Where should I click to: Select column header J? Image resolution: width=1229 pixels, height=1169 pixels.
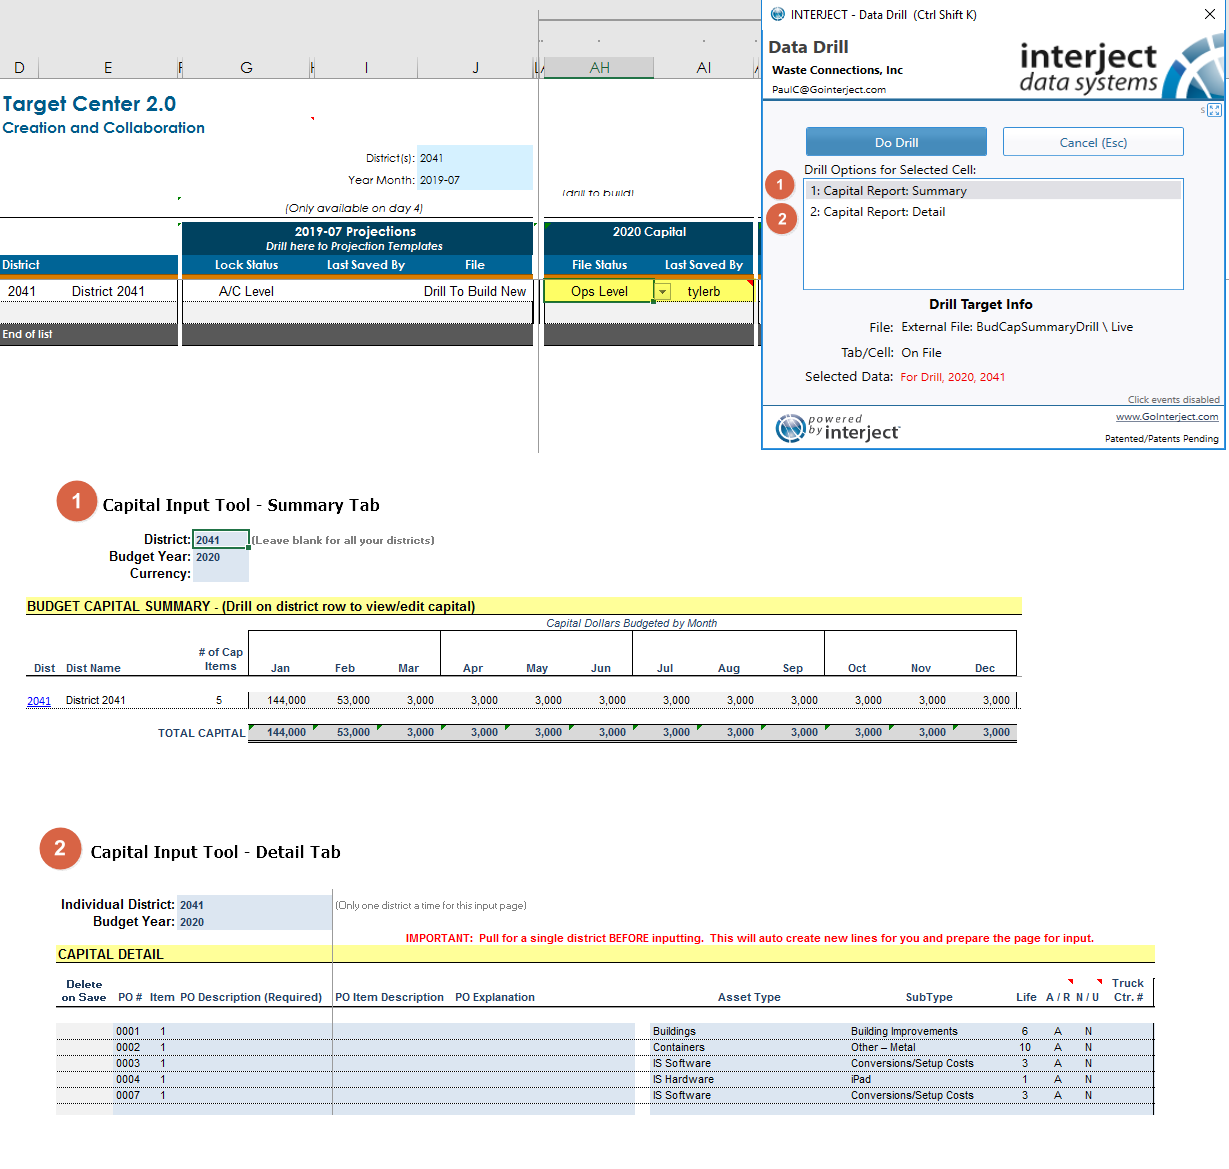tap(475, 68)
